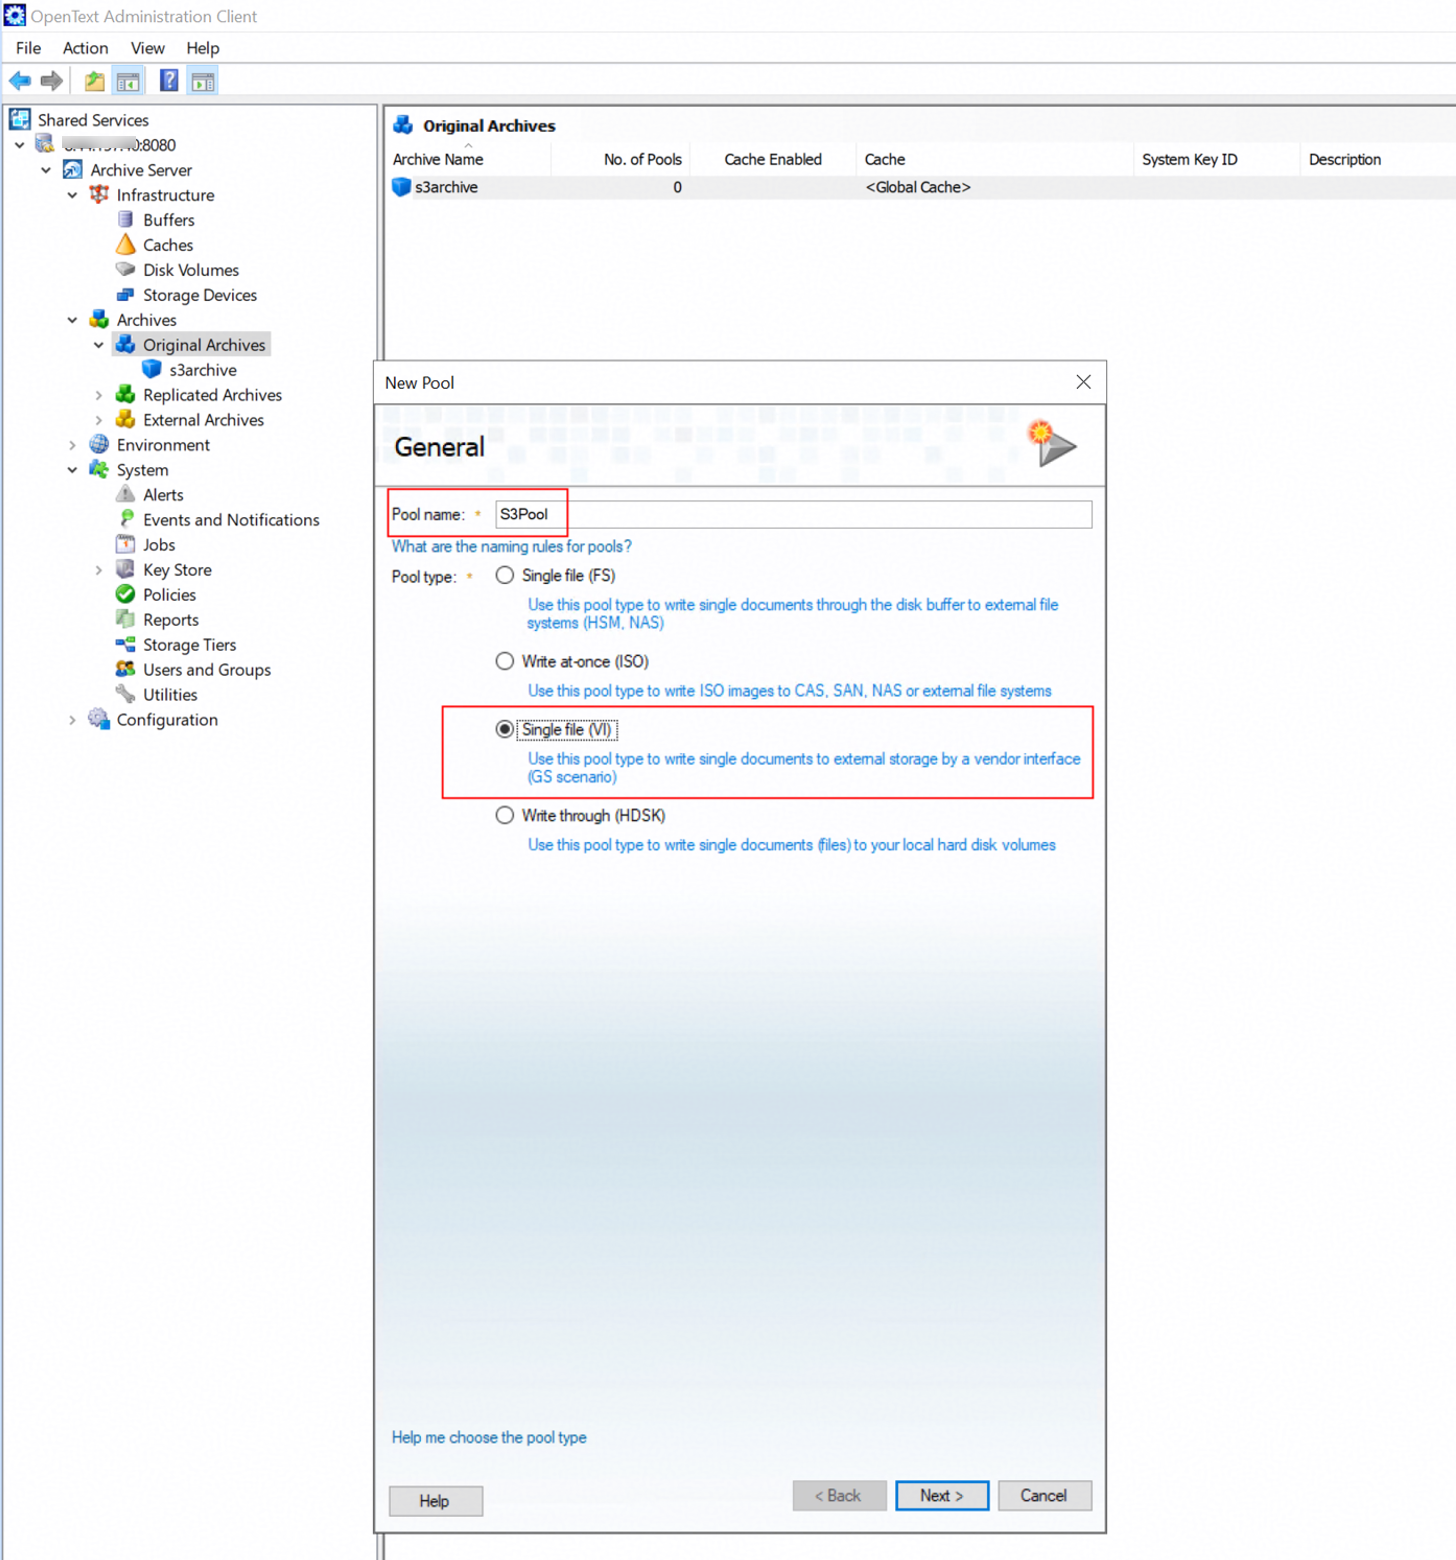Collapse the System tree node arrow

coord(72,470)
